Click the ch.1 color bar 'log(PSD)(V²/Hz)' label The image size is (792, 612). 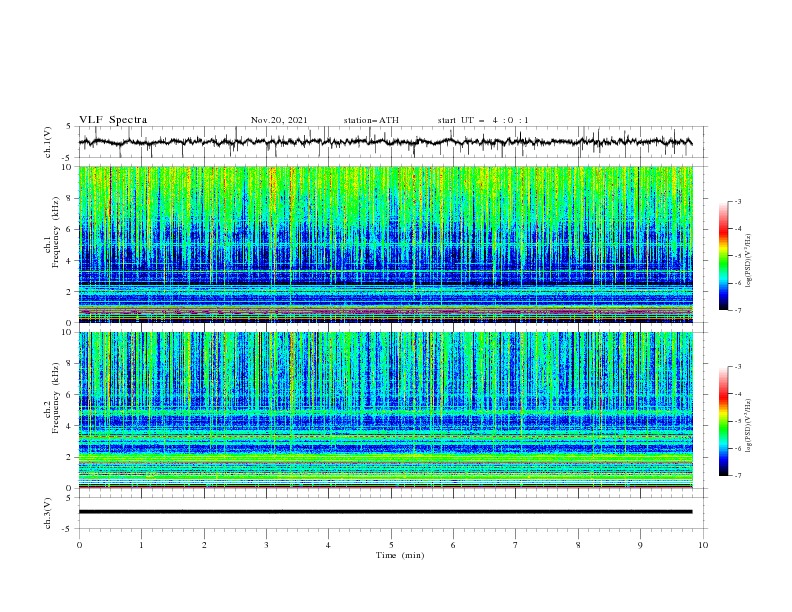coord(749,261)
